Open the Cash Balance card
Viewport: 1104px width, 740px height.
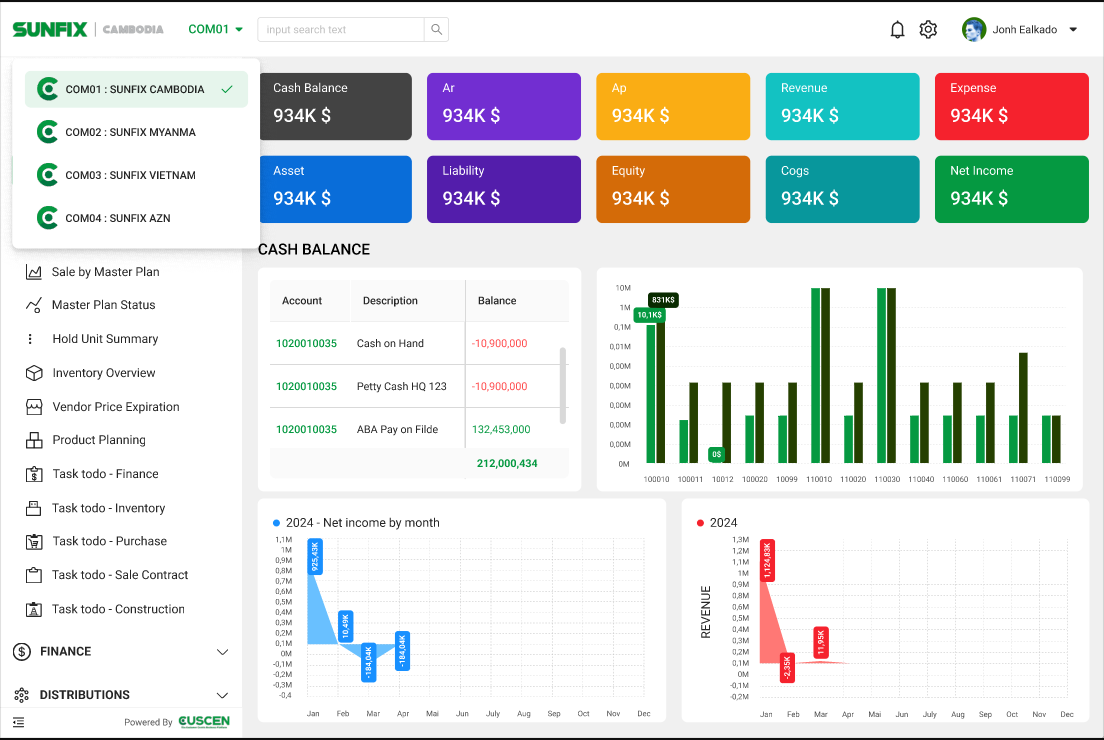335,106
